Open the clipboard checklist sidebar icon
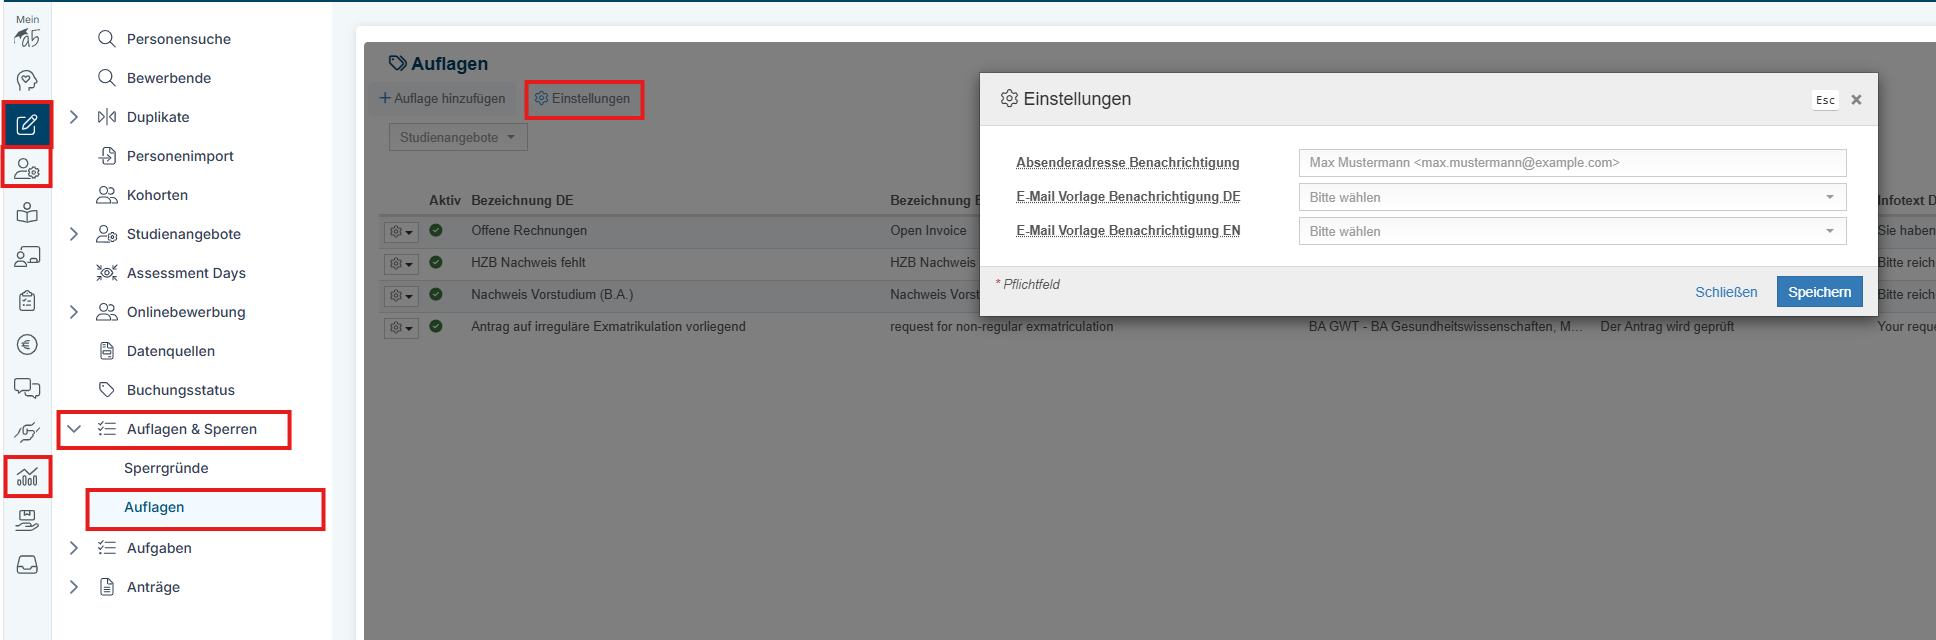This screenshot has height=640, width=1936. click(x=27, y=300)
